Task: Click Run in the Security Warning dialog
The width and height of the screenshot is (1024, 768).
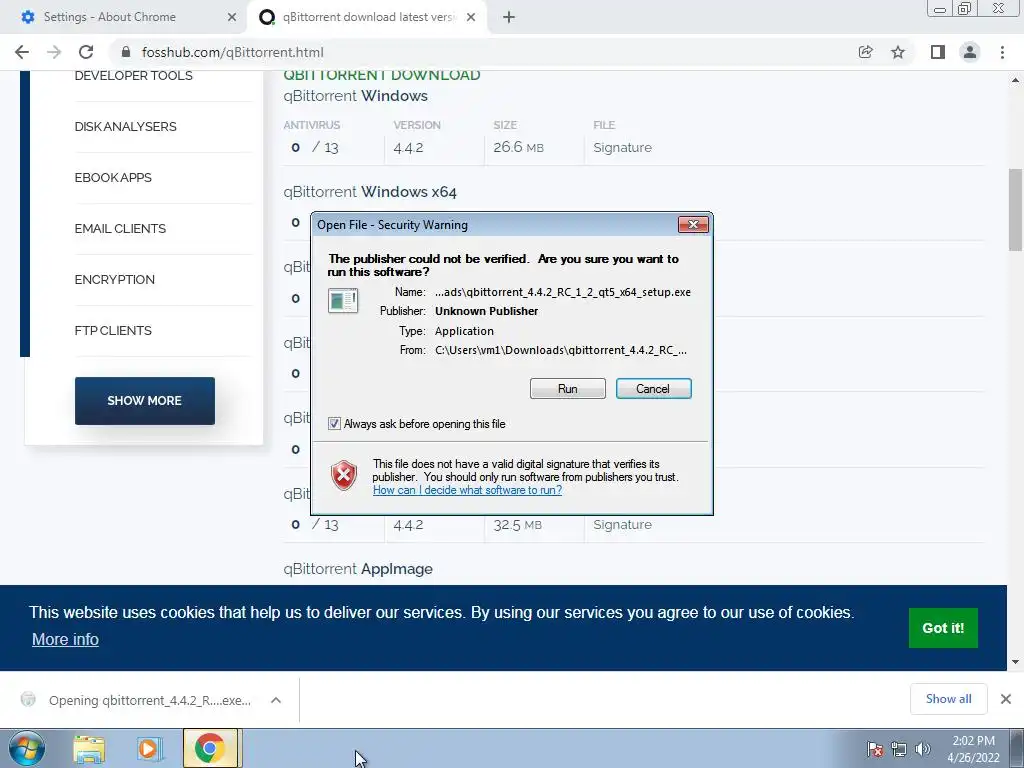Action: pos(568,389)
